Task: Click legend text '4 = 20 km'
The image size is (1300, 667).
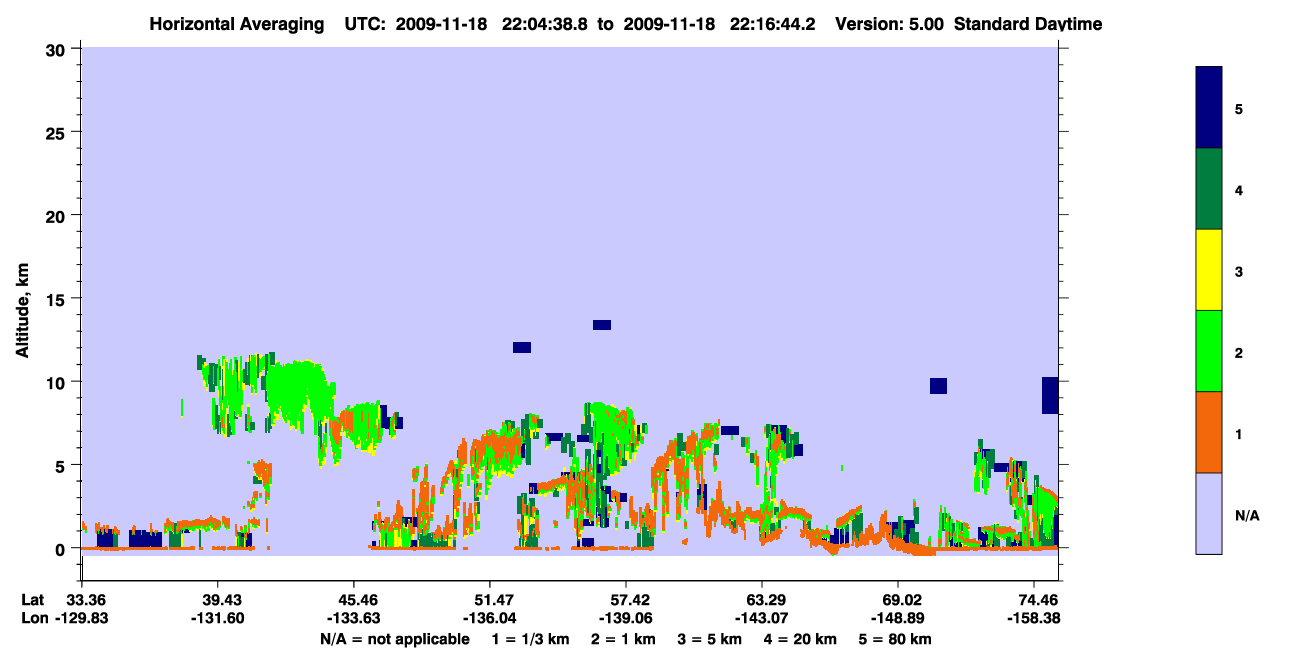Action: 801,639
